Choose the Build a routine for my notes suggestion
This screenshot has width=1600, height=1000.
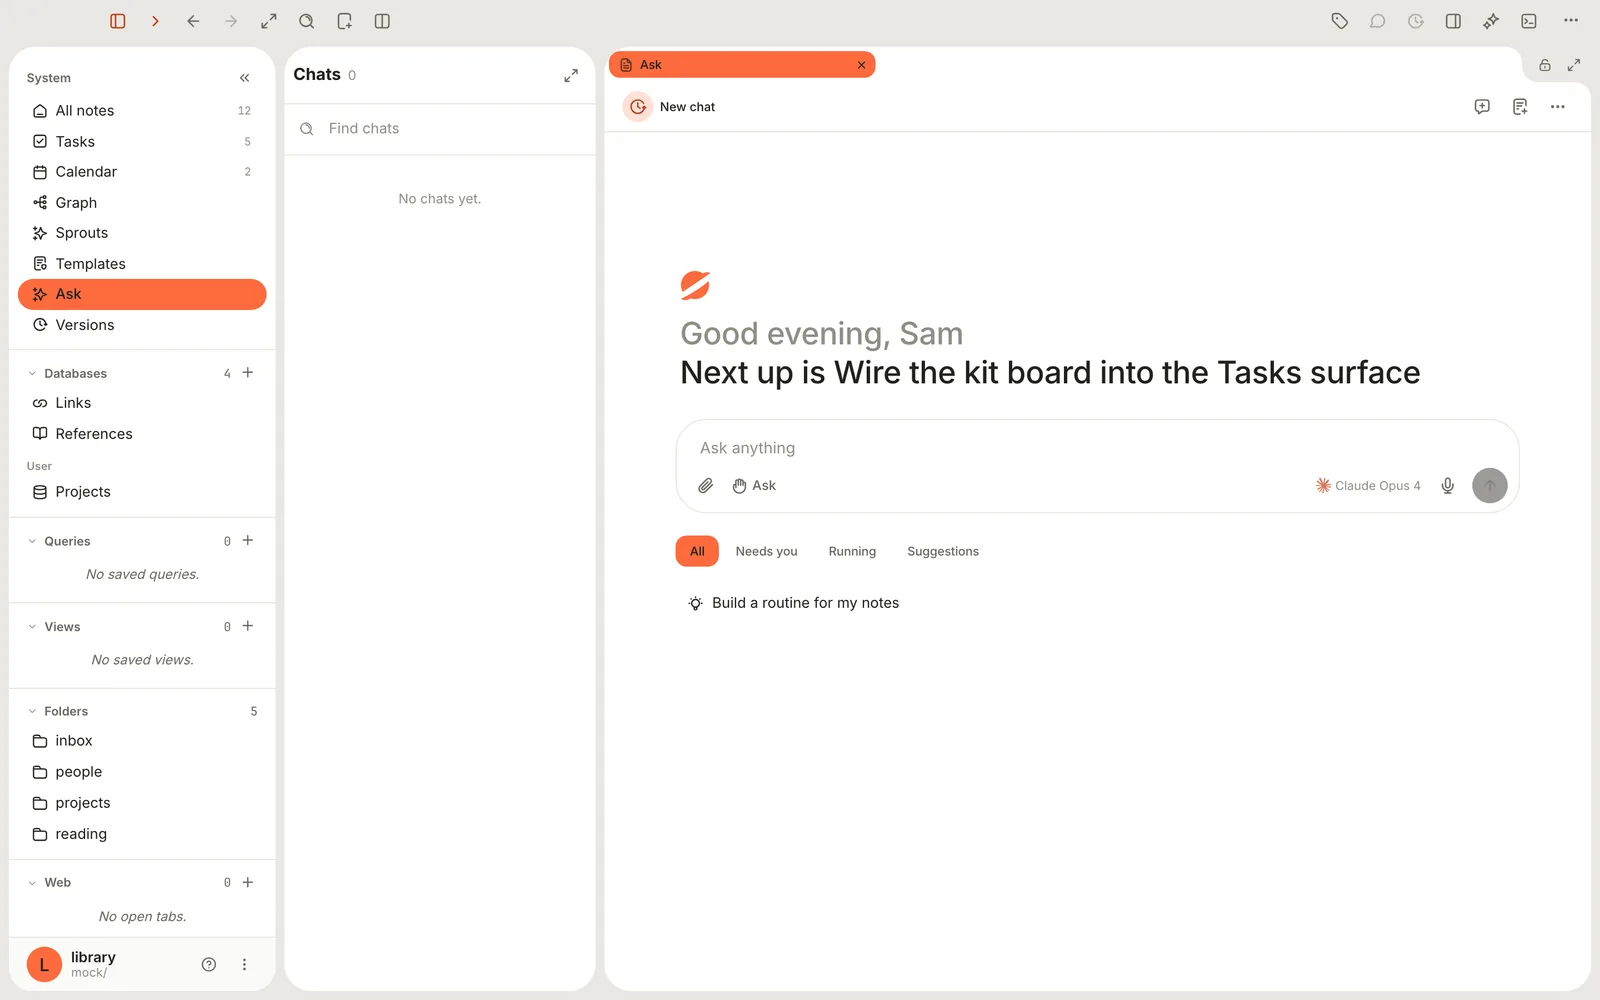click(x=794, y=603)
